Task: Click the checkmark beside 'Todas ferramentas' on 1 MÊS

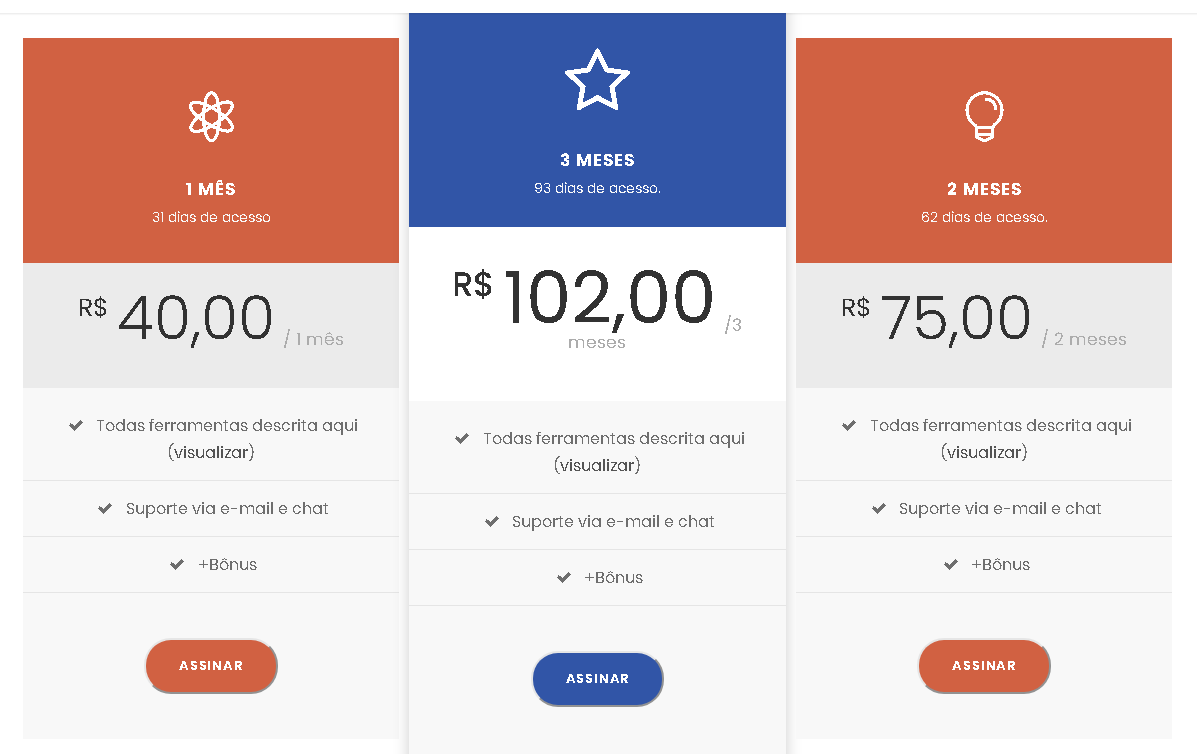Action: (x=76, y=425)
